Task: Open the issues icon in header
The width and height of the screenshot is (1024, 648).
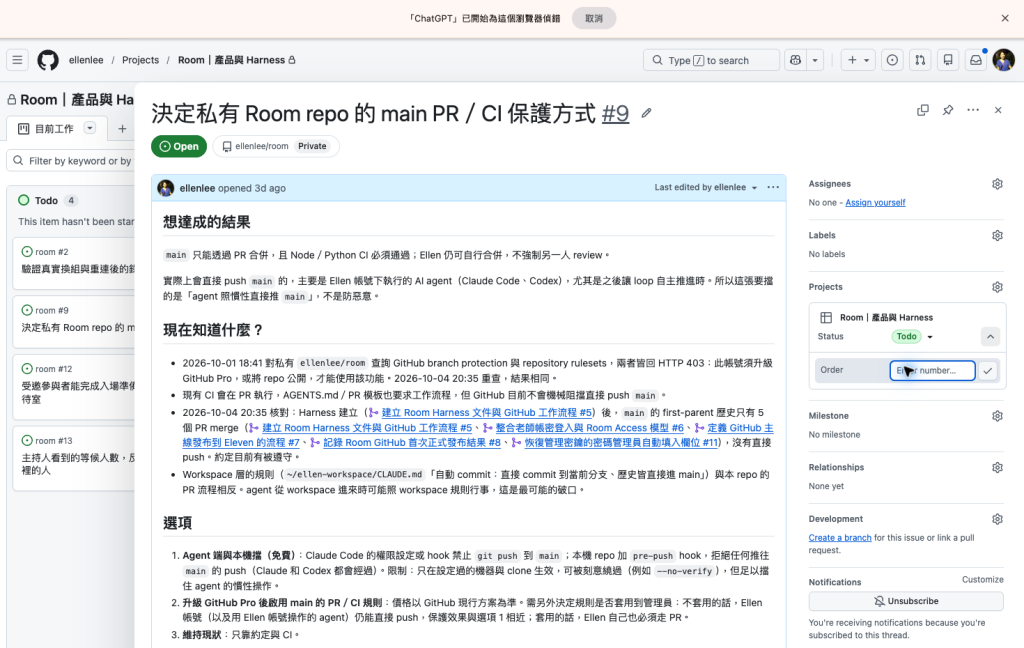Action: tap(892, 60)
